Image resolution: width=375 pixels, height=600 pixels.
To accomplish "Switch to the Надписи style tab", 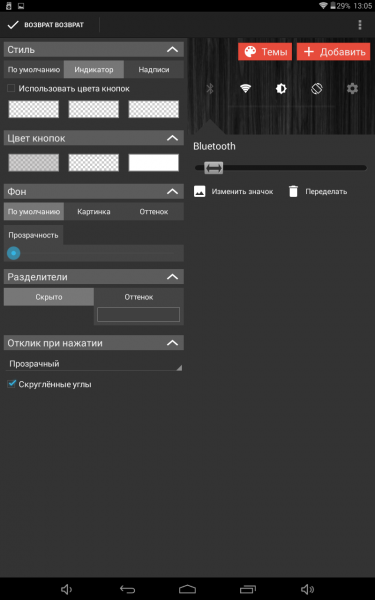I will (x=154, y=70).
